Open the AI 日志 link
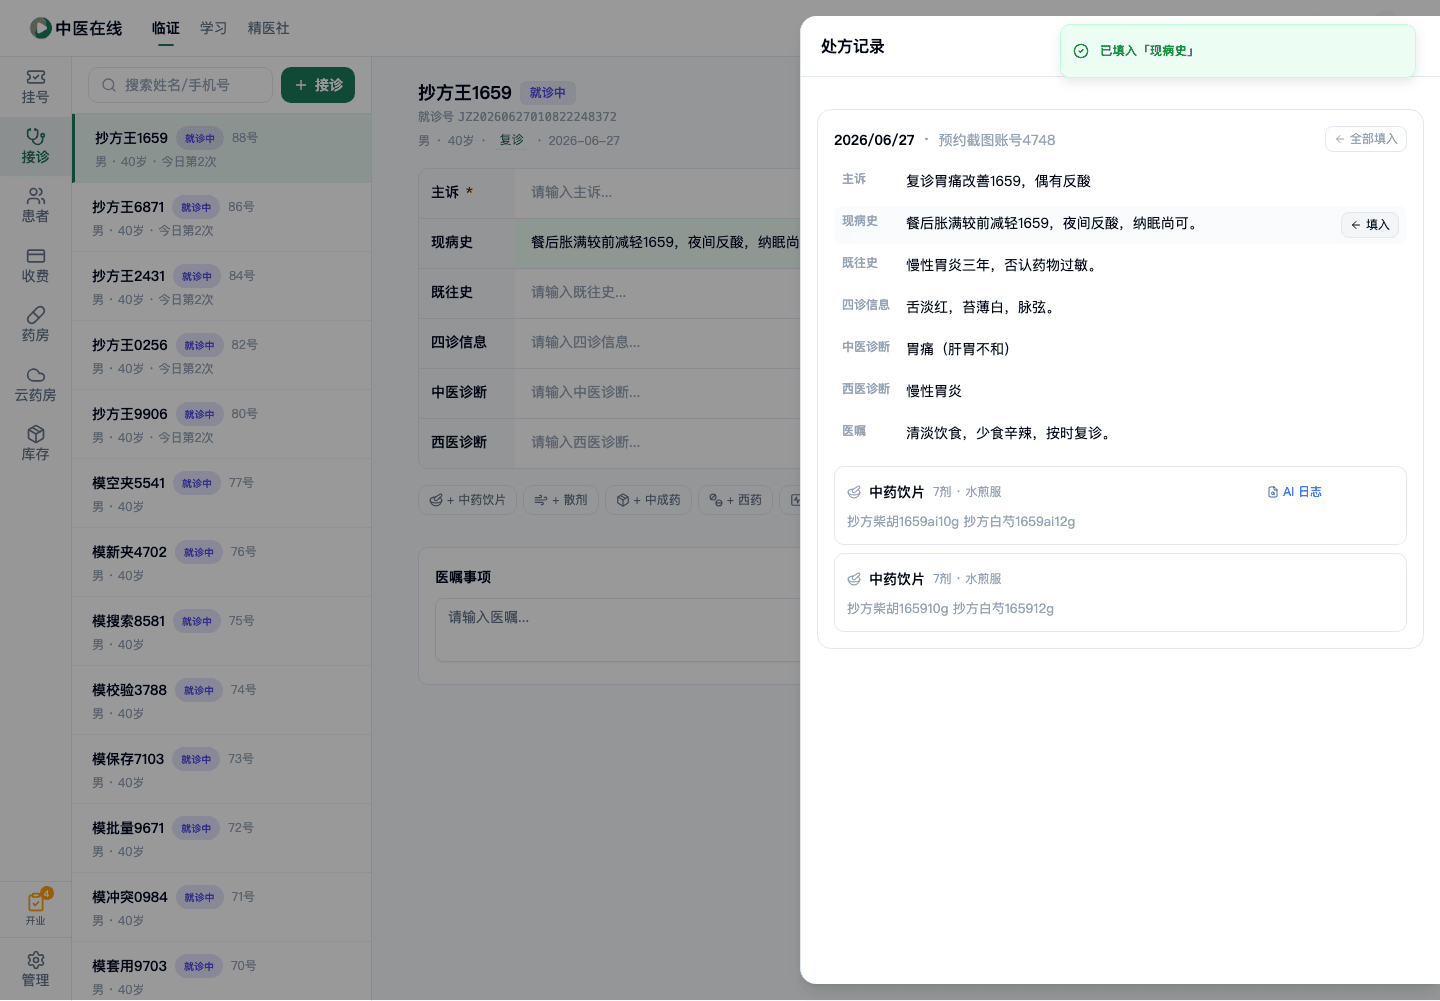 tap(1295, 492)
